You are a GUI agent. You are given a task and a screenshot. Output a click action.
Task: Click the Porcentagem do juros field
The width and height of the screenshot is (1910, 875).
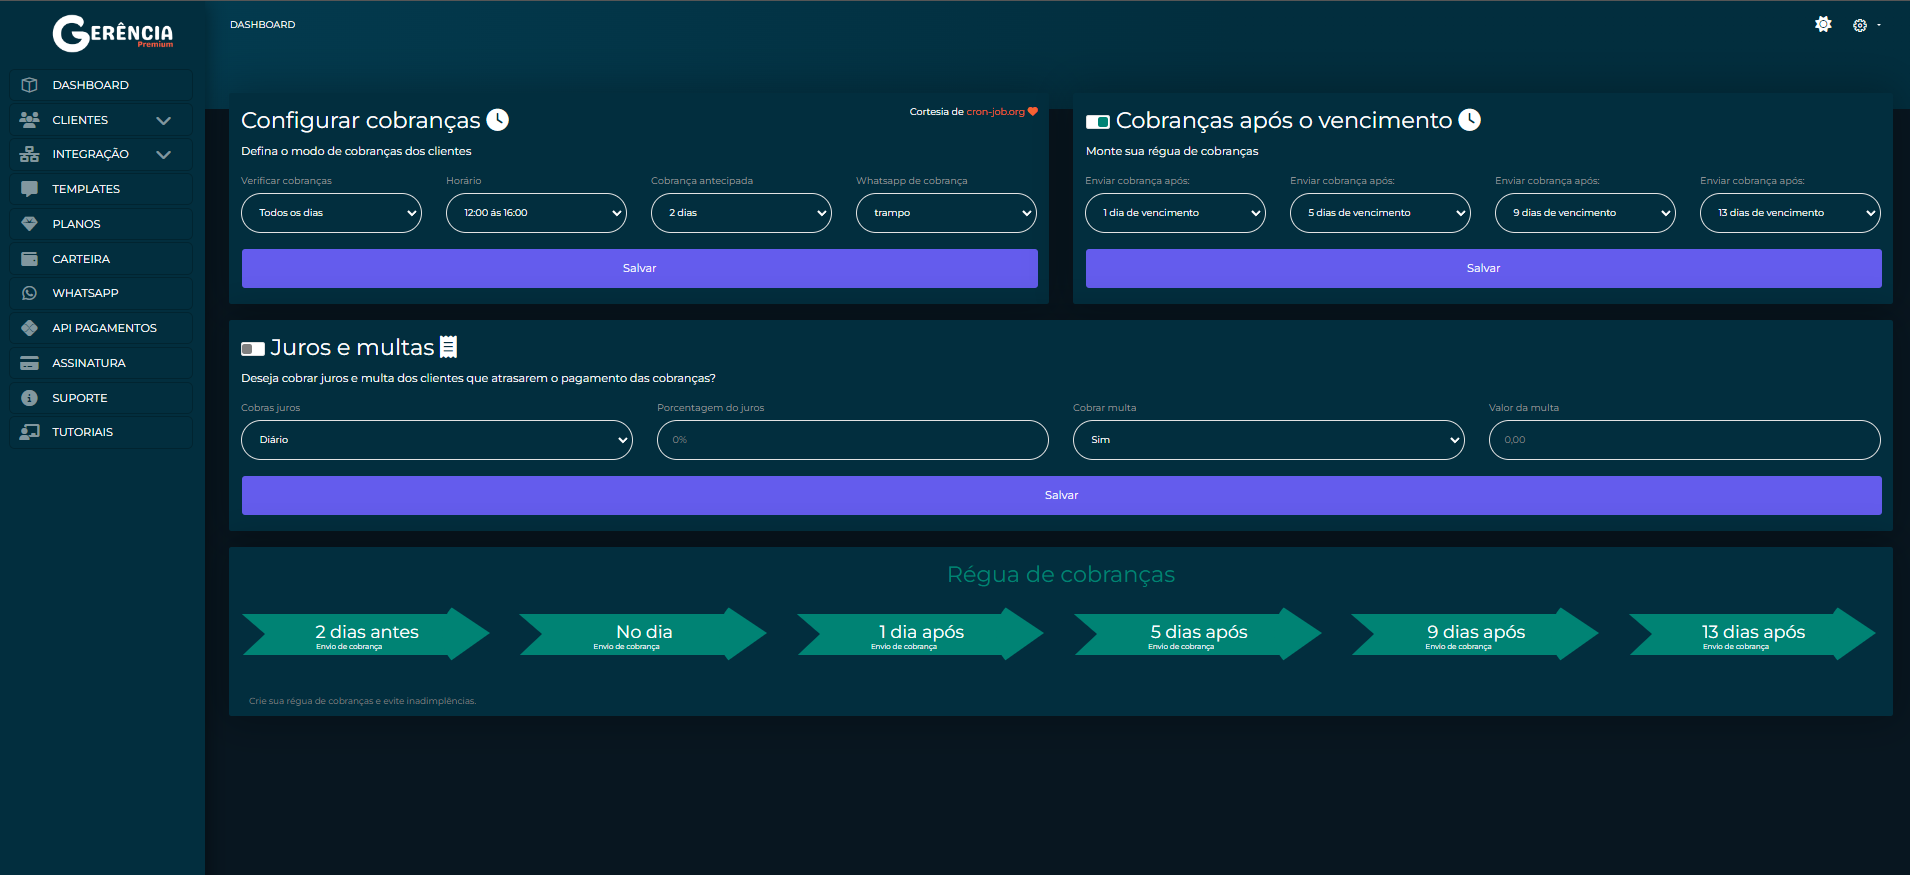tap(852, 440)
